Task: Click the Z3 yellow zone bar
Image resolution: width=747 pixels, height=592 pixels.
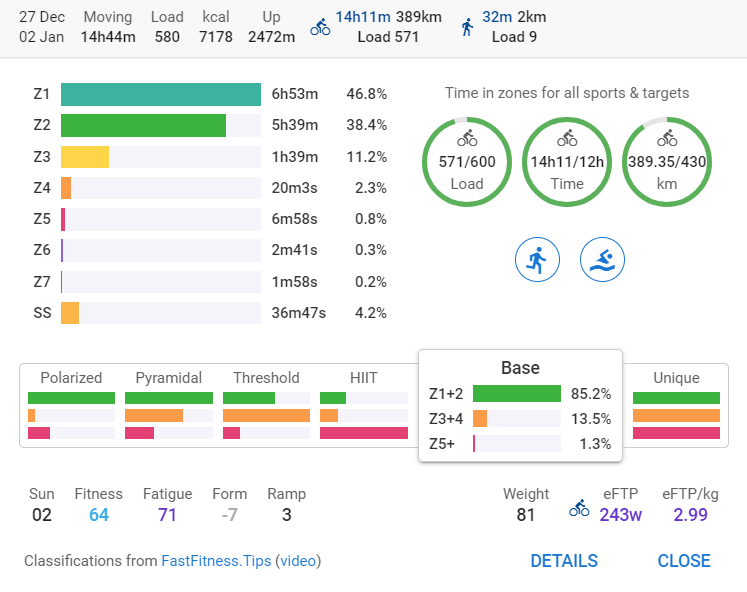Action: pos(85,157)
